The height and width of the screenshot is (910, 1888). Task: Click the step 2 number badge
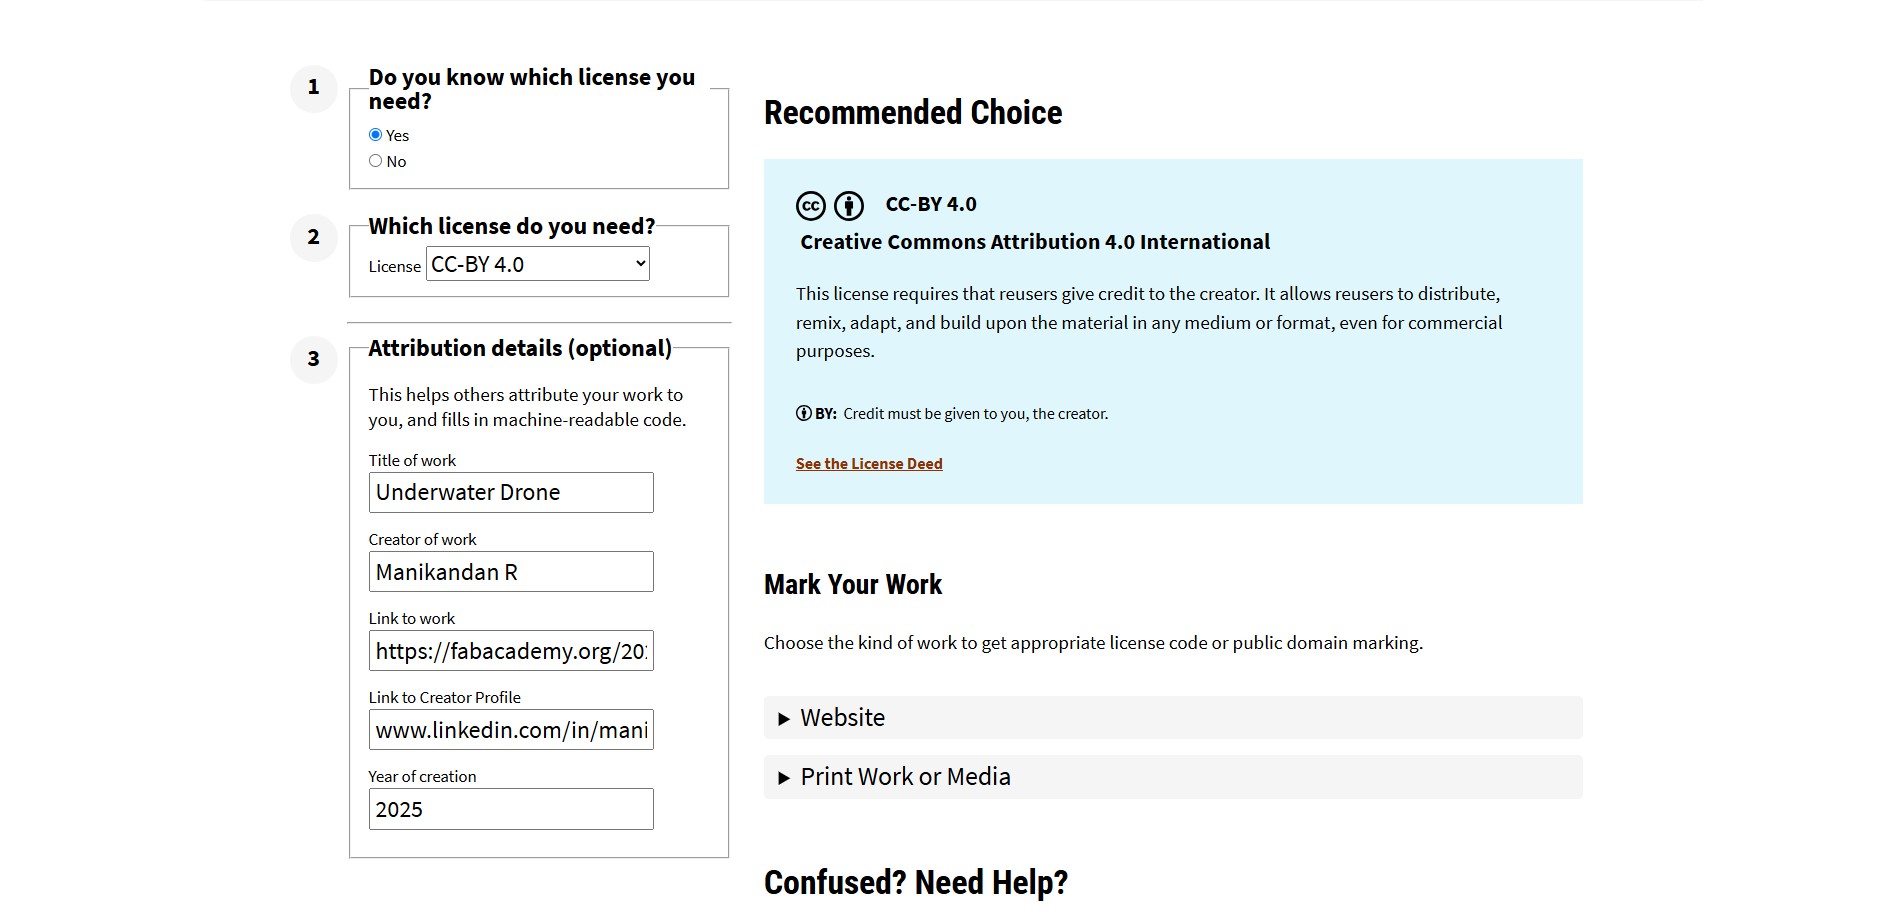(313, 238)
